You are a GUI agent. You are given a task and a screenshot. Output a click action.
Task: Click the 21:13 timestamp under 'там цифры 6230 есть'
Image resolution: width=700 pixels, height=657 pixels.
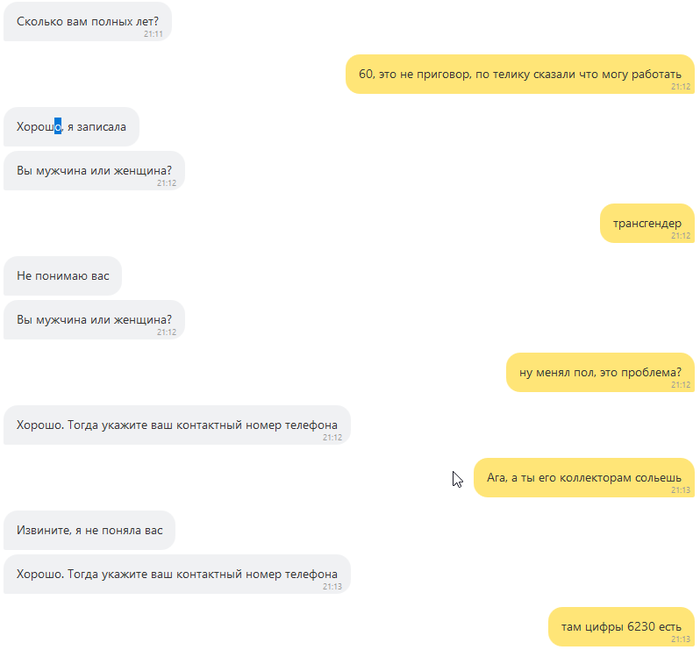(x=681, y=639)
